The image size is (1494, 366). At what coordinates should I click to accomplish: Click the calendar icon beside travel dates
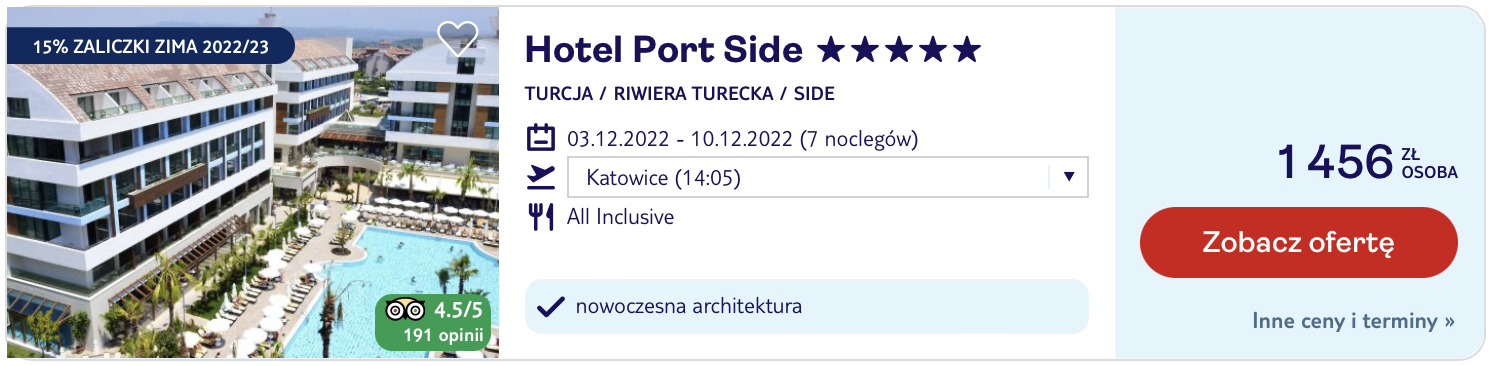click(x=541, y=138)
